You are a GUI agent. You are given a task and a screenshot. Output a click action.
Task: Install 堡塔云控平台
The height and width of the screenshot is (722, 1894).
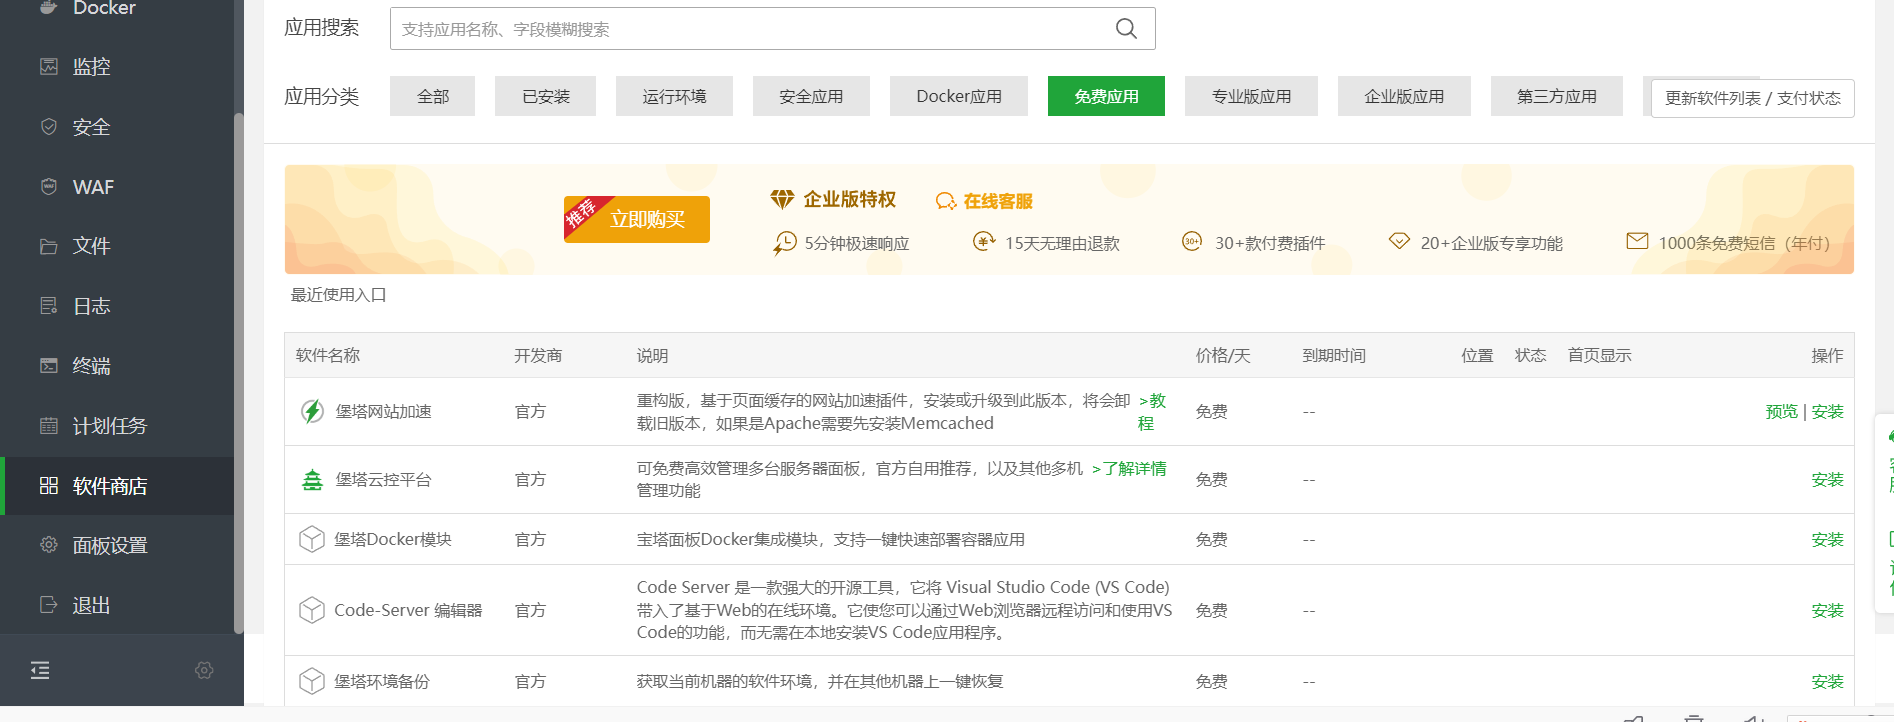pyautogui.click(x=1827, y=480)
